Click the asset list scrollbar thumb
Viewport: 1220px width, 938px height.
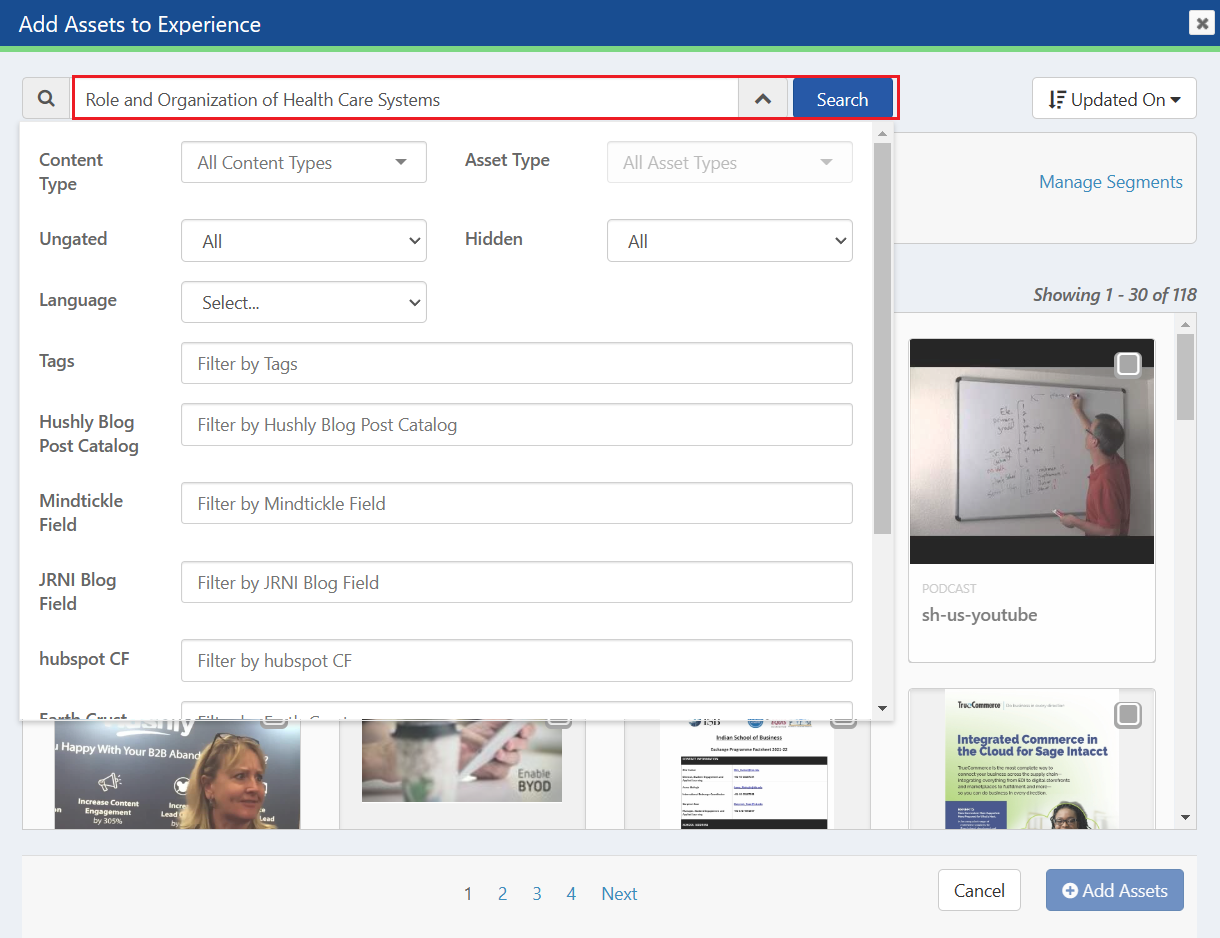[x=1186, y=377]
